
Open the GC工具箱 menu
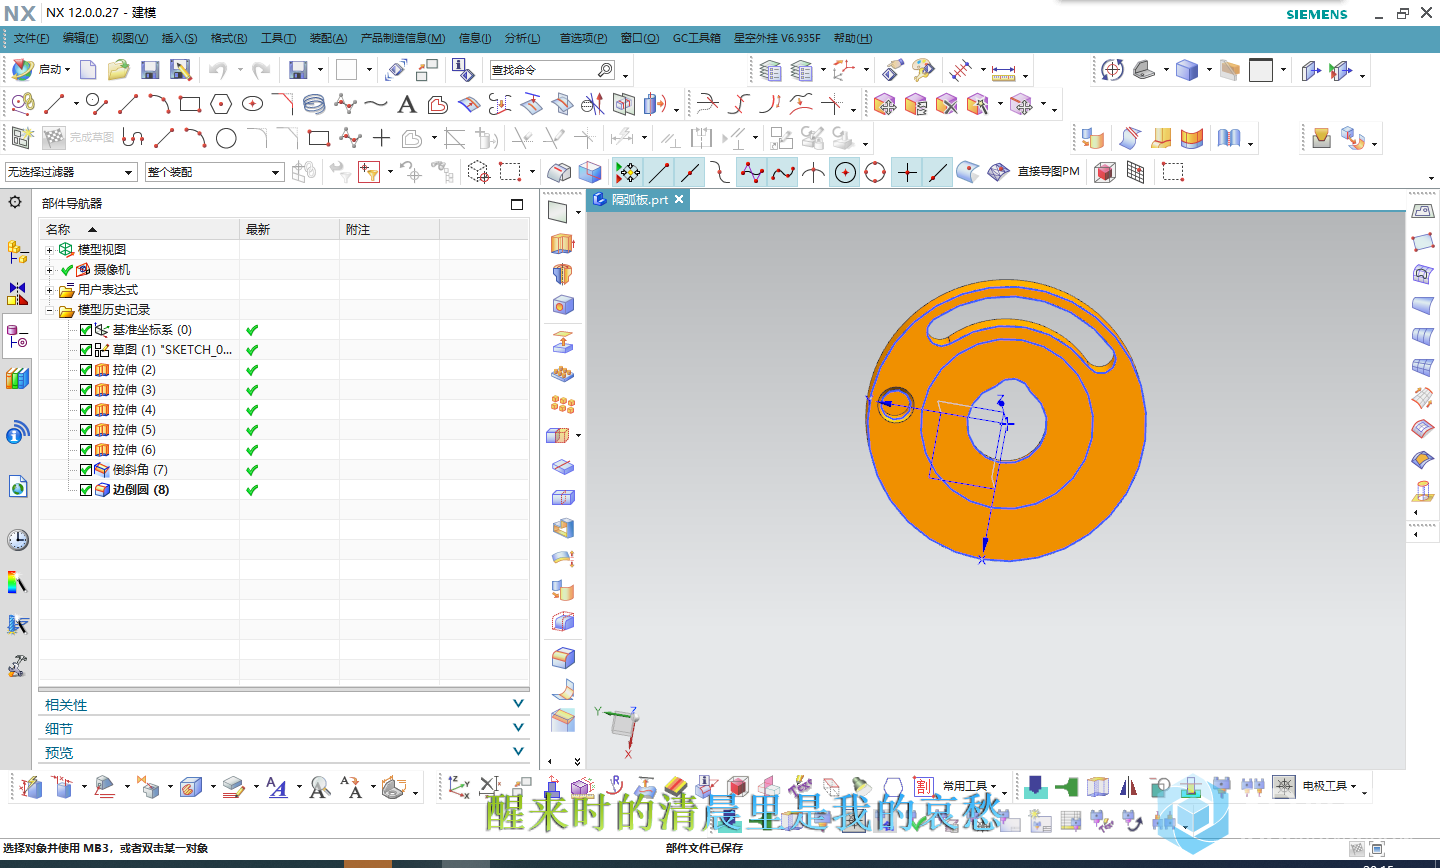pyautogui.click(x=696, y=38)
